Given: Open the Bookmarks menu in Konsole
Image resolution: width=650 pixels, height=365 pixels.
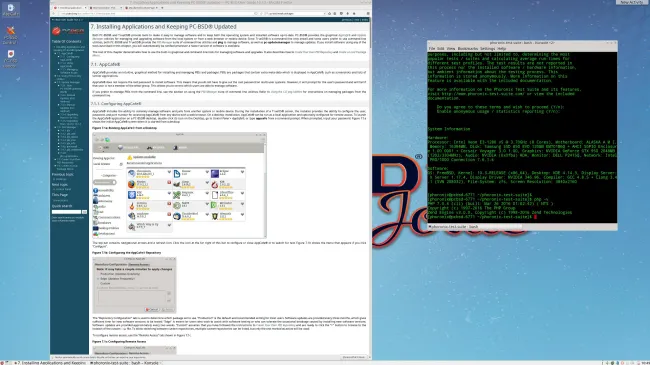Looking at the screenshot, I should (x=468, y=49).
